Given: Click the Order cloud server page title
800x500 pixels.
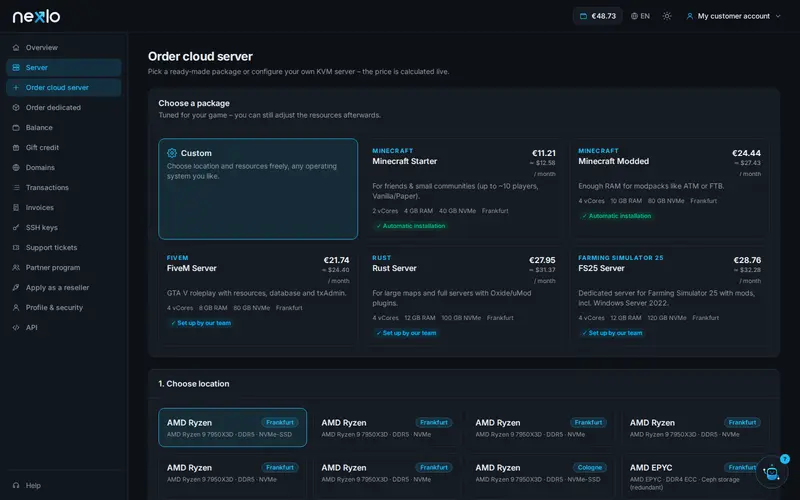Looking at the screenshot, I should 200,57.
